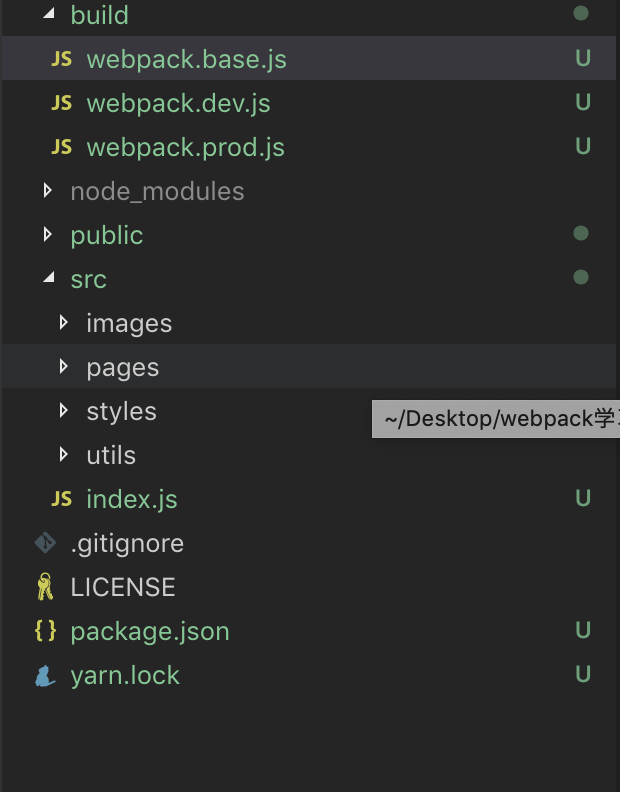Open the utils folder
The image size is (620, 792).
(111, 455)
